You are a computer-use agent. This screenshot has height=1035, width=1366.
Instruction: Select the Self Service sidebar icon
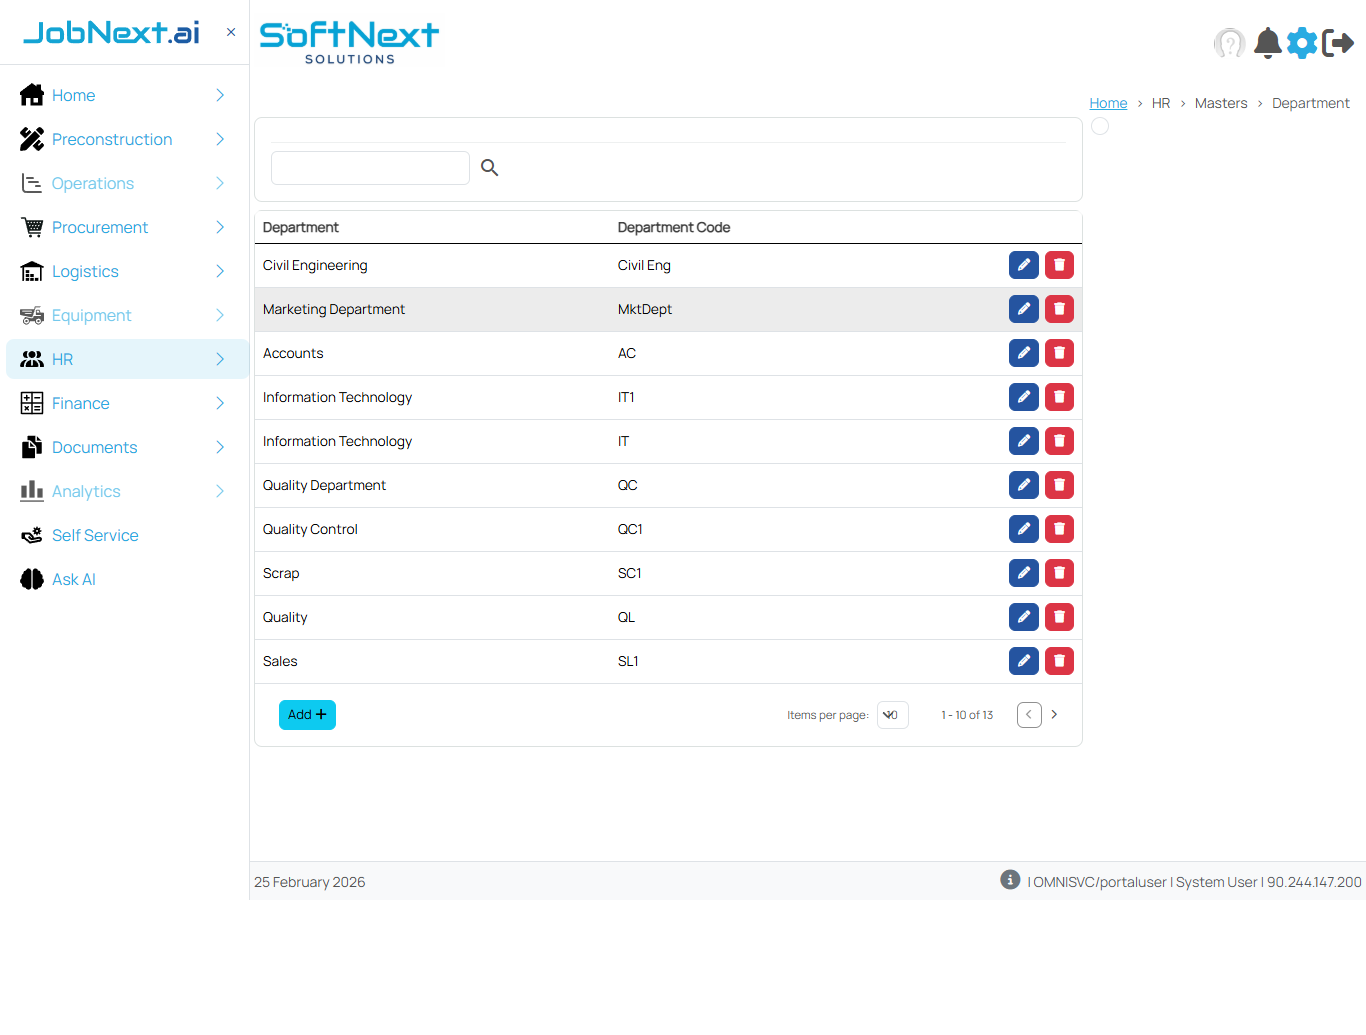(x=31, y=535)
